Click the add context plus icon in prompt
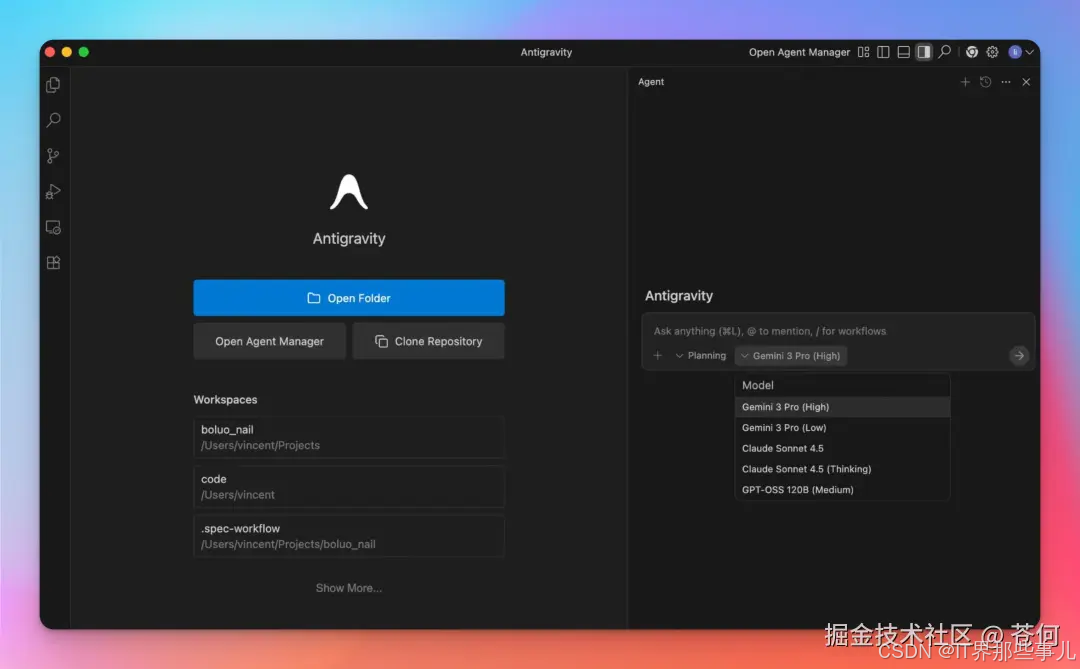The image size is (1080, 669). pyautogui.click(x=658, y=356)
